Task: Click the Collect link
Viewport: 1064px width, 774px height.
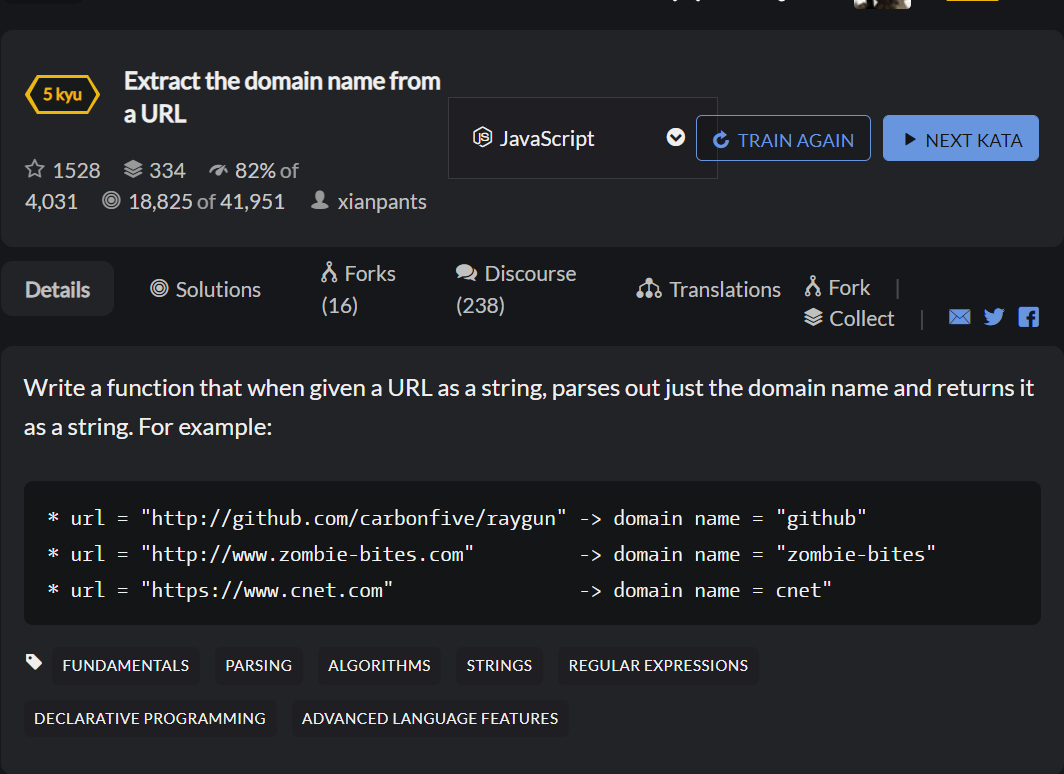Action: (x=850, y=318)
